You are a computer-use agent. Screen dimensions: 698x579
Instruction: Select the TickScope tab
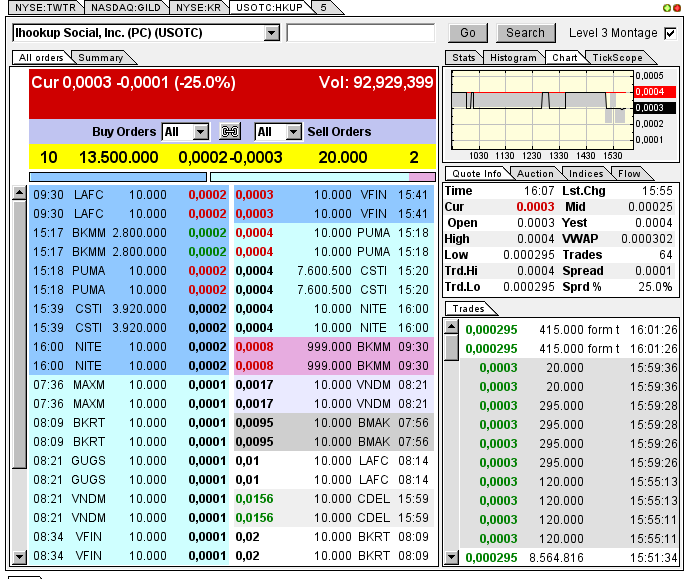click(617, 58)
